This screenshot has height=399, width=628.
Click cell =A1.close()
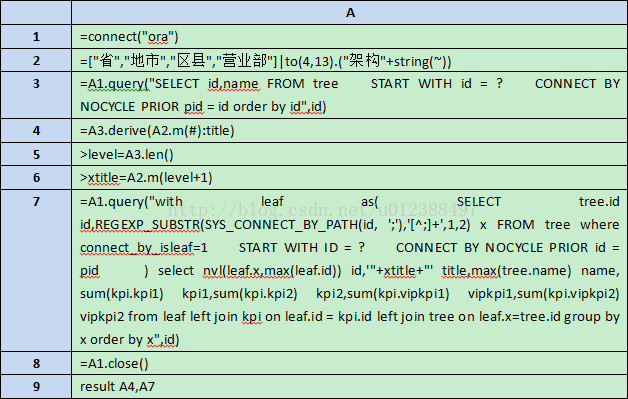[x=350, y=363]
